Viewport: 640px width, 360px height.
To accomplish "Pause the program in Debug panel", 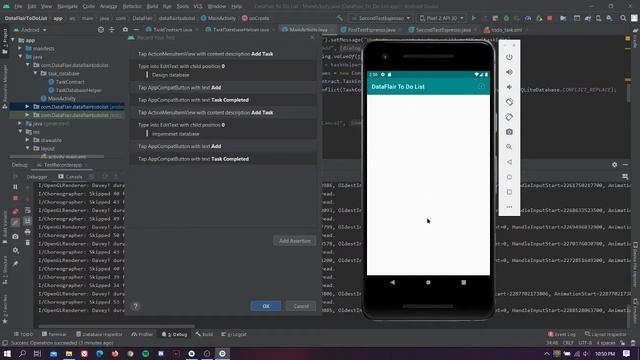I will (15, 187).
